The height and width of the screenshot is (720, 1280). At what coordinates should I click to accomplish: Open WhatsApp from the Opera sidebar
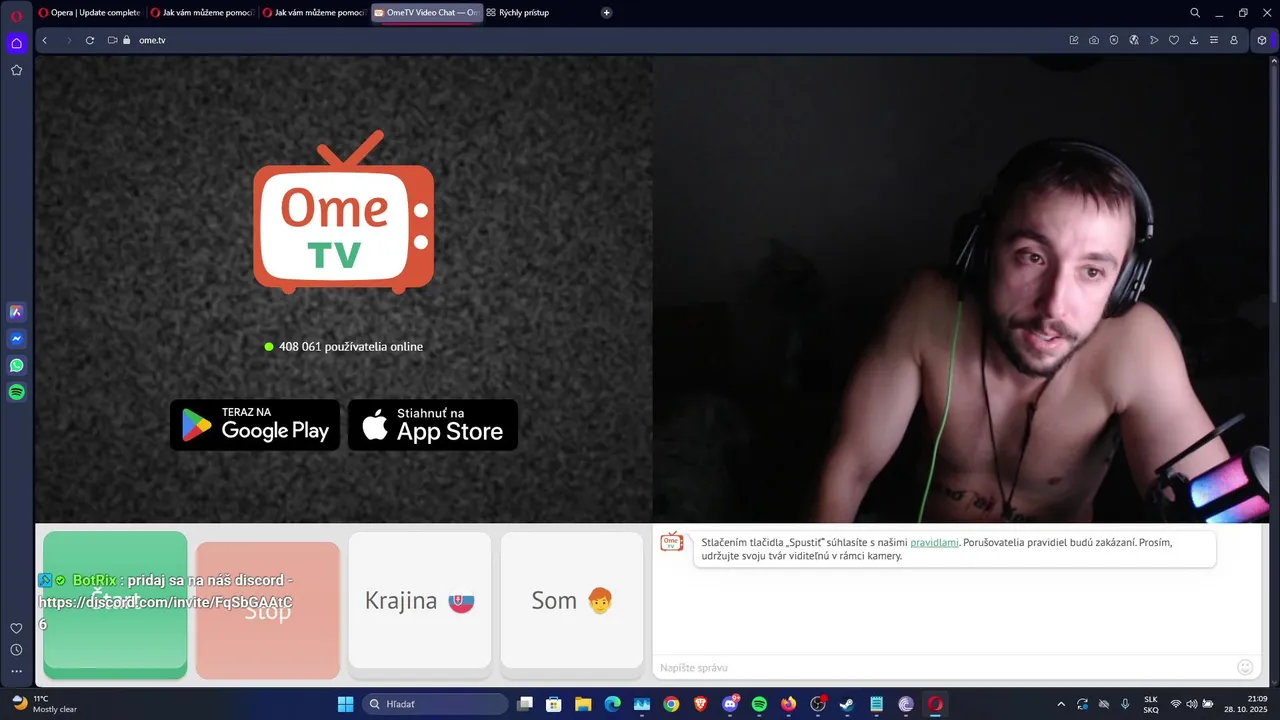pyautogui.click(x=16, y=366)
